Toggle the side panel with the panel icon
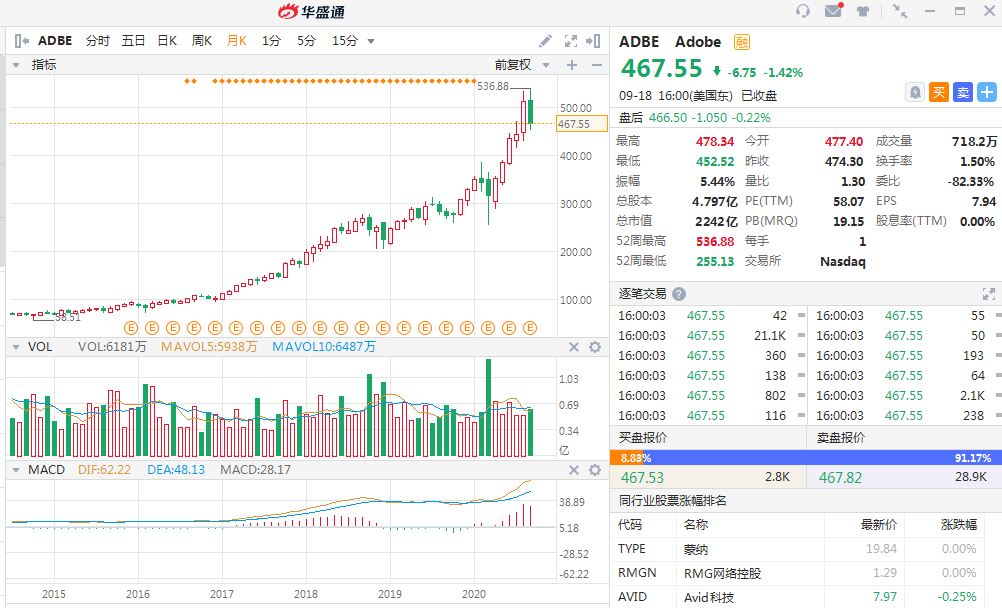Viewport: 1002px width, 608px height. 595,41
